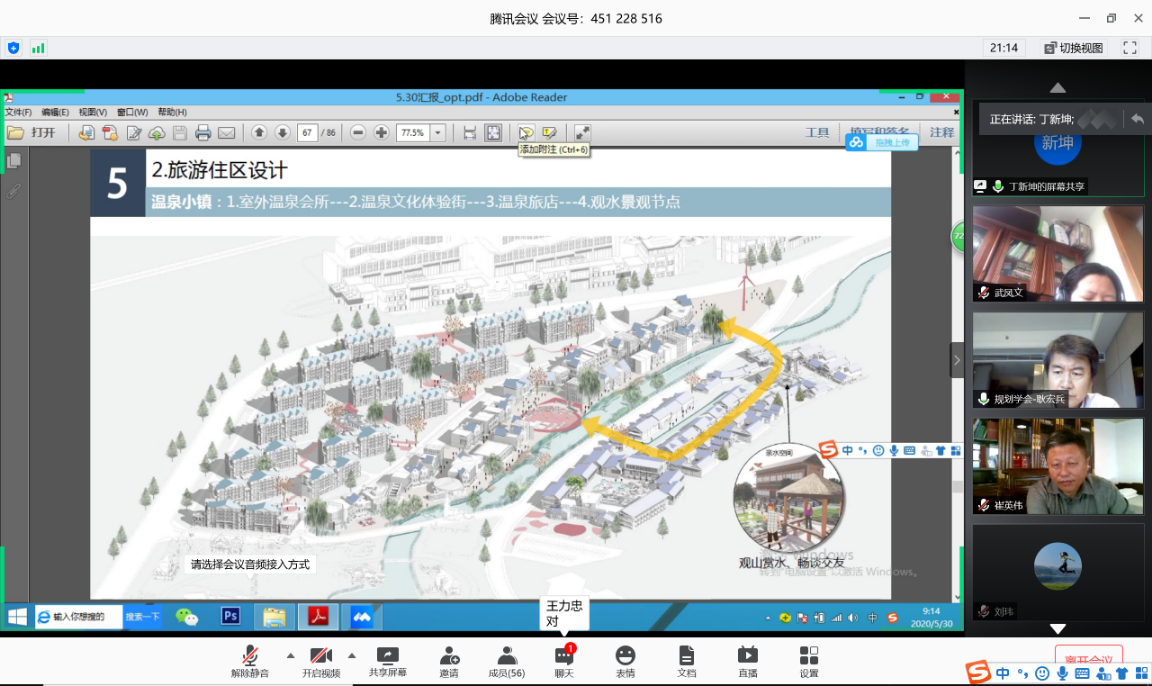Expand video options arrow beside 开启视频

click(352, 656)
